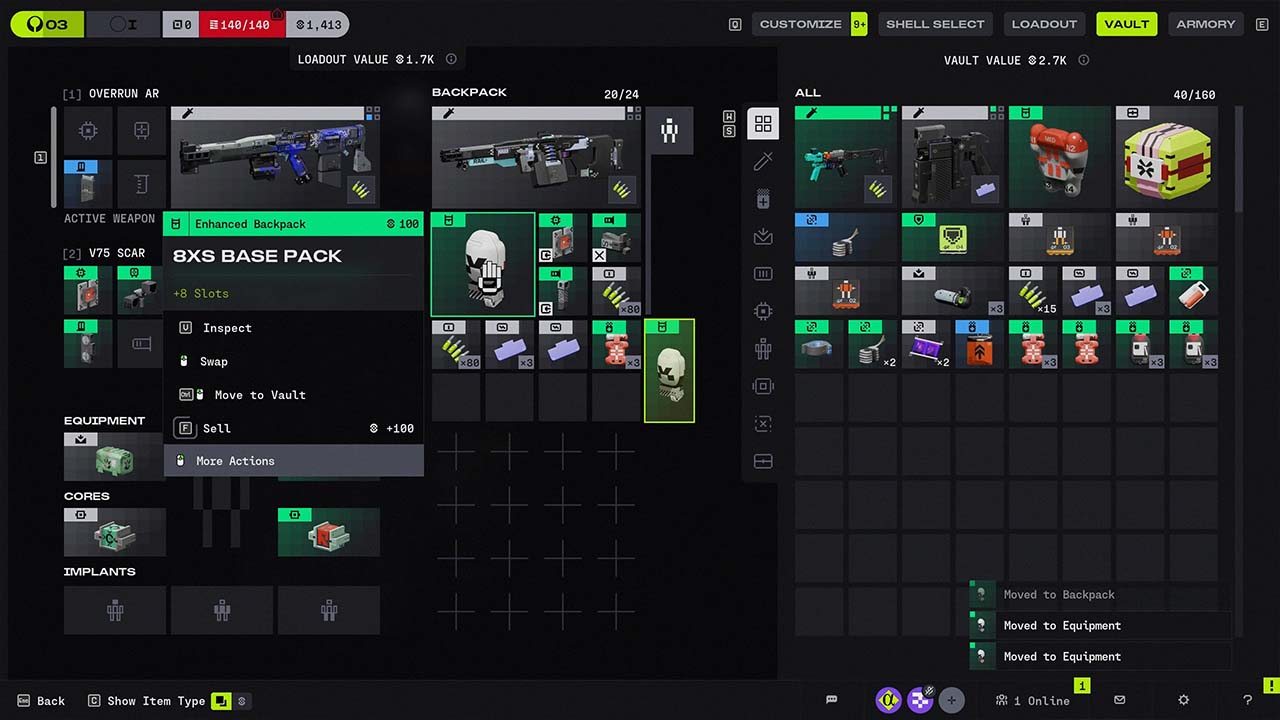Filter vault by cores chip icon
Screen dimensions: 1280x720
763,311
